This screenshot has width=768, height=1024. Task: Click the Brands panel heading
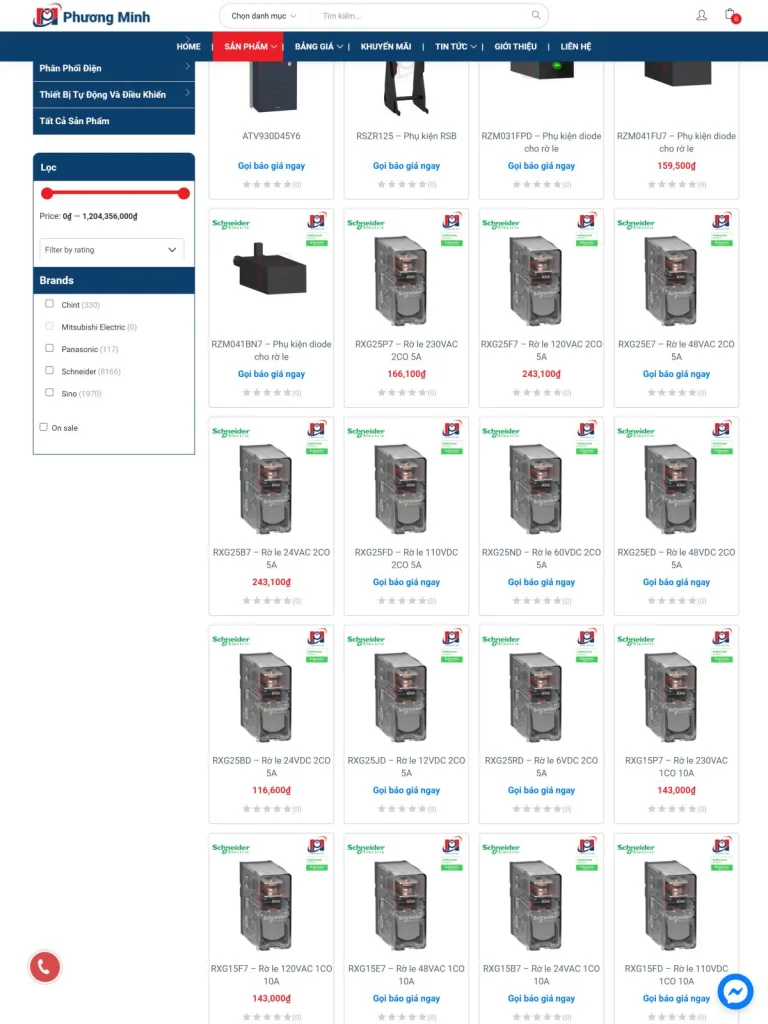pyautogui.click(x=114, y=280)
